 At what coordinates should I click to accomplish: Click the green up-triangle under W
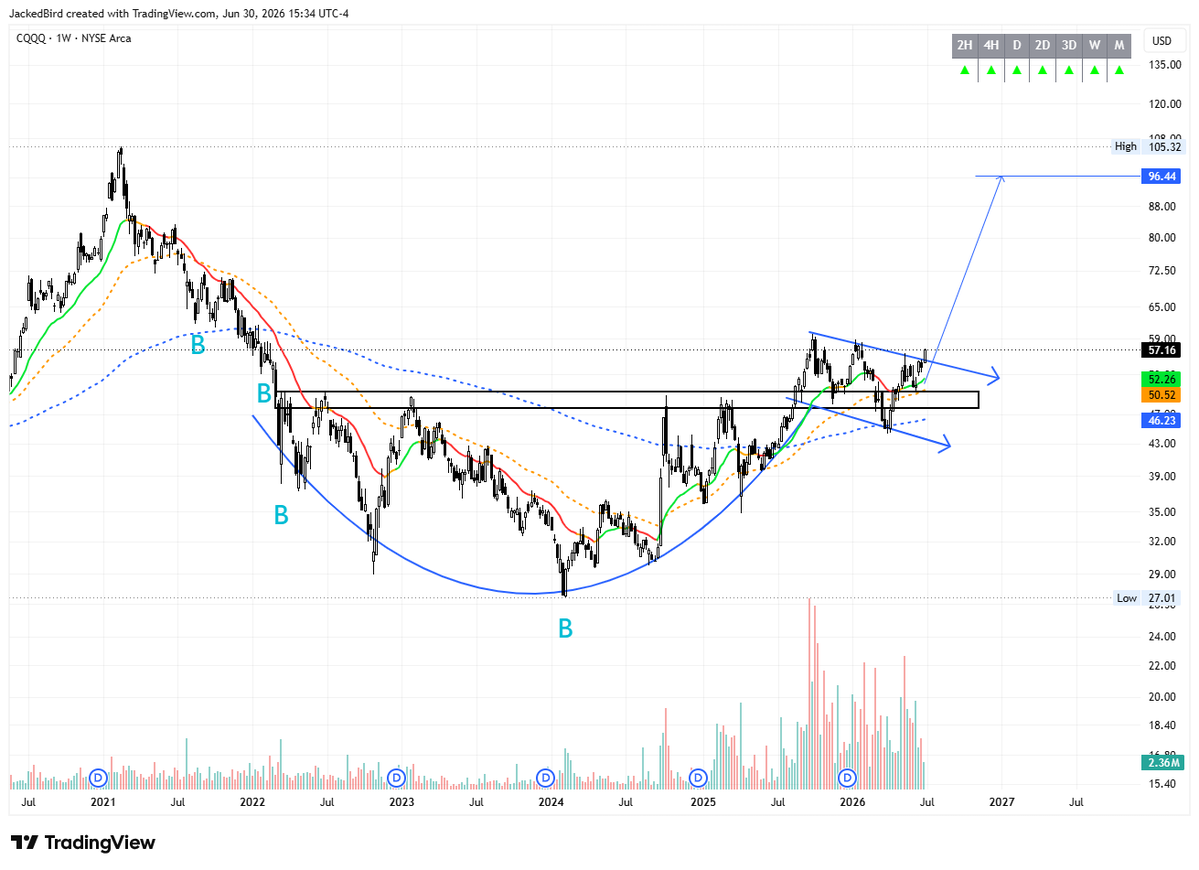point(1095,70)
